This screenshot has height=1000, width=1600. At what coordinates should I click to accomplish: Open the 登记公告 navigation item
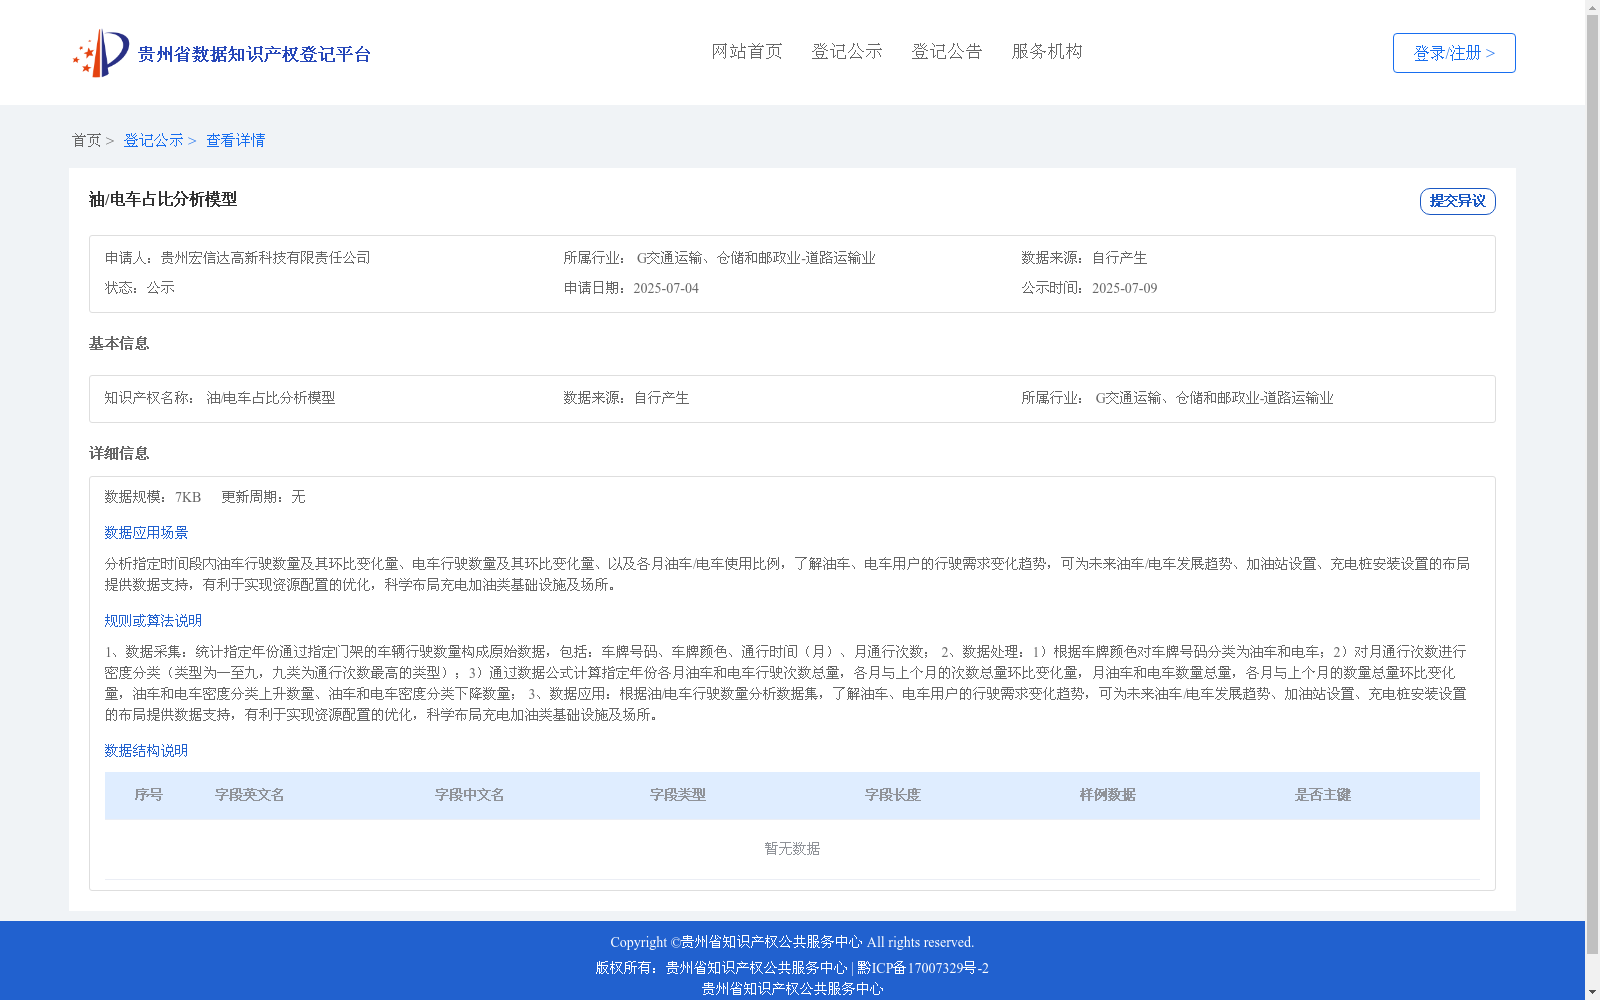pos(947,51)
